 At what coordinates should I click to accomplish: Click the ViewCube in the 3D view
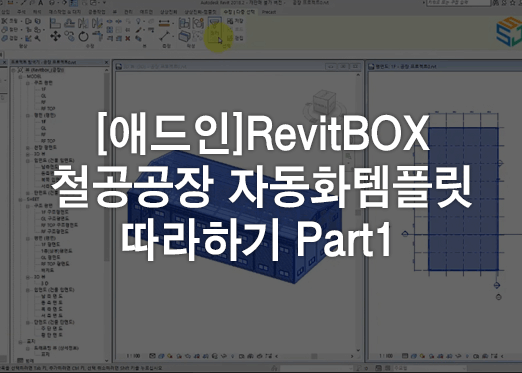[324, 103]
